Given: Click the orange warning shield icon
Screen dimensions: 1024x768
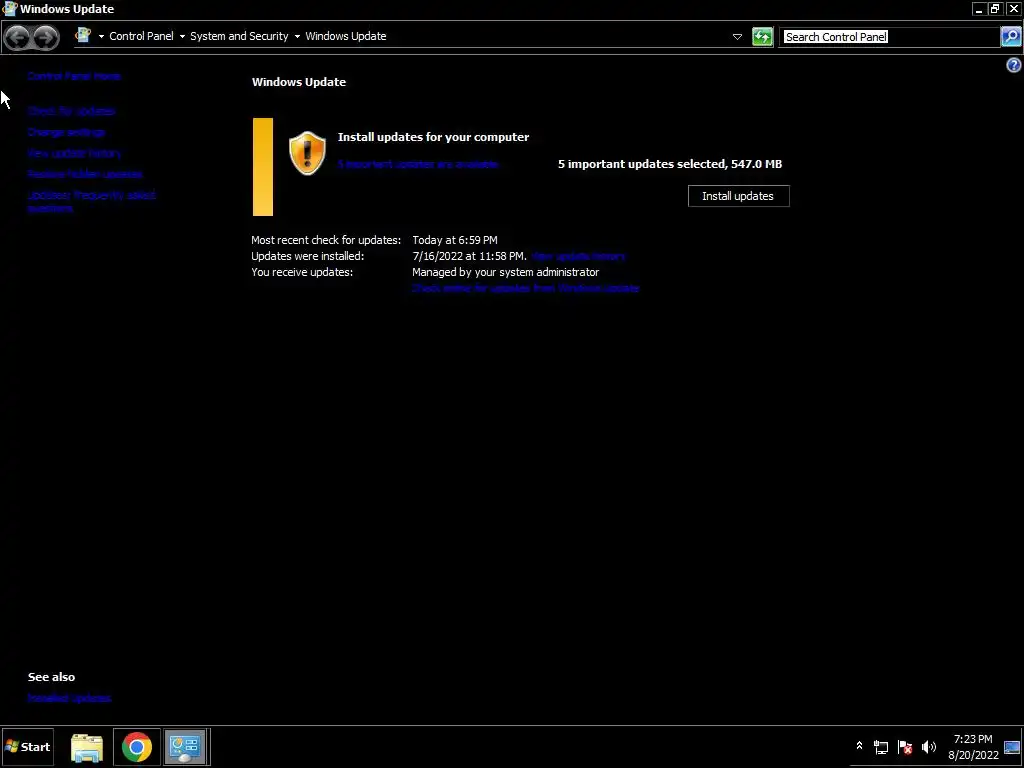Looking at the screenshot, I should coord(307,153).
